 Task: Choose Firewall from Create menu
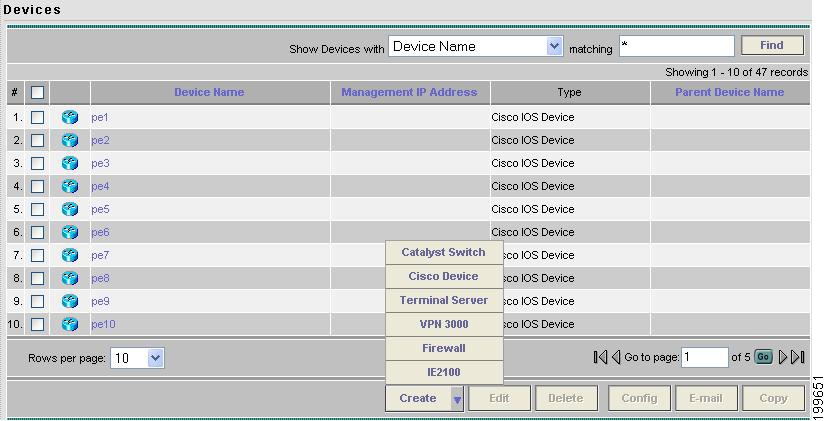(444, 348)
